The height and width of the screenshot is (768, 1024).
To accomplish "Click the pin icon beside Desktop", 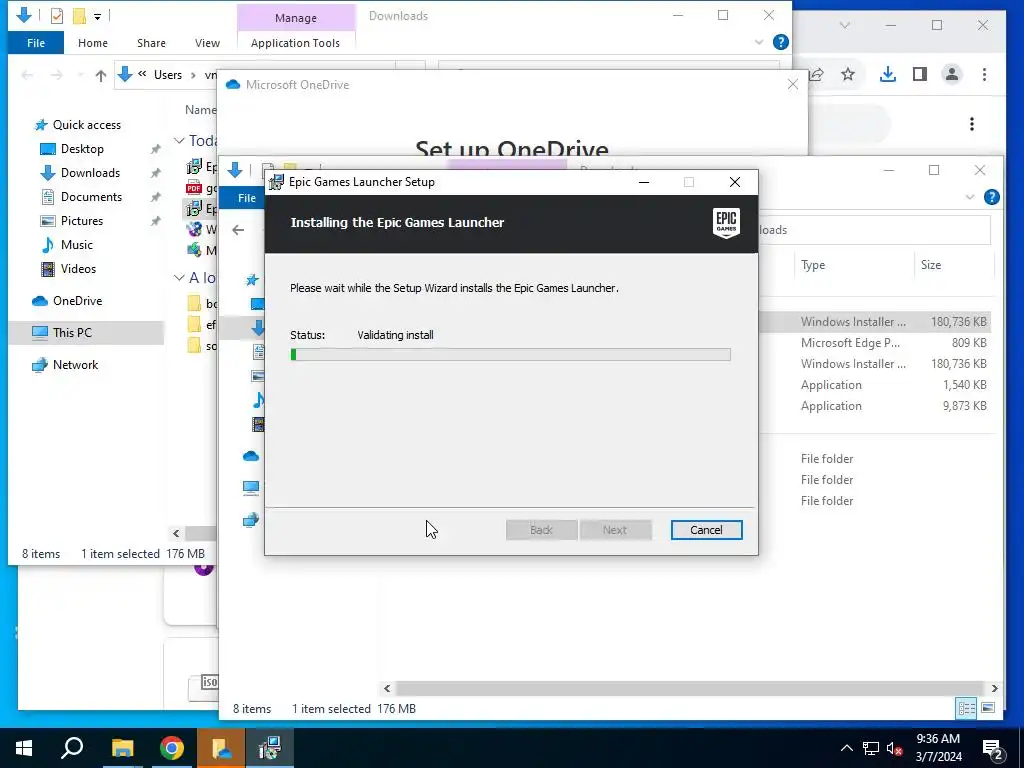I will [155, 149].
